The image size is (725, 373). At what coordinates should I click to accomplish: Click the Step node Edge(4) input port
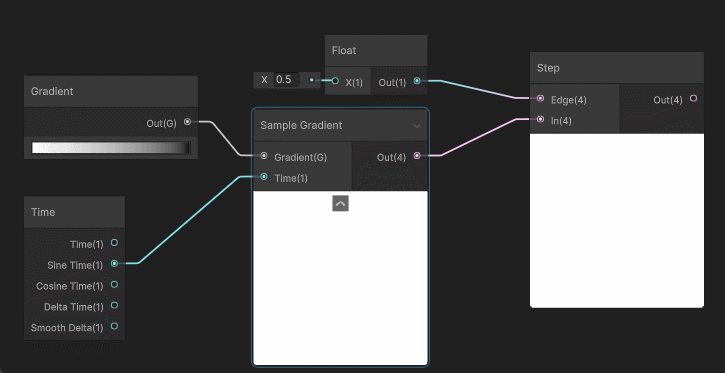click(541, 98)
